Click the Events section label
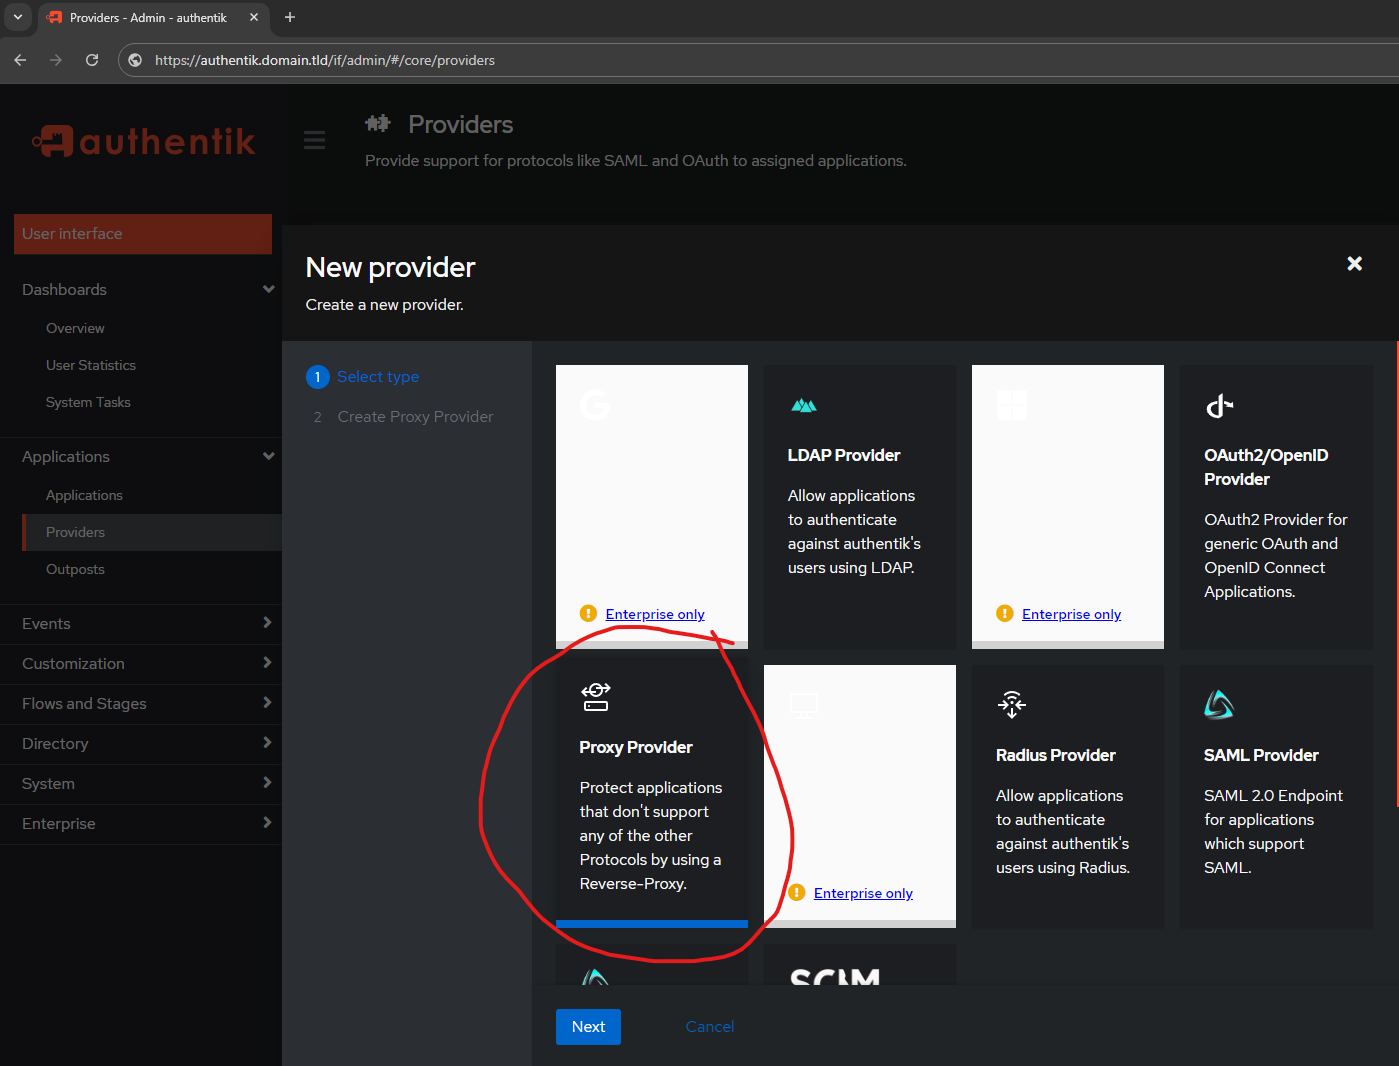 46,624
